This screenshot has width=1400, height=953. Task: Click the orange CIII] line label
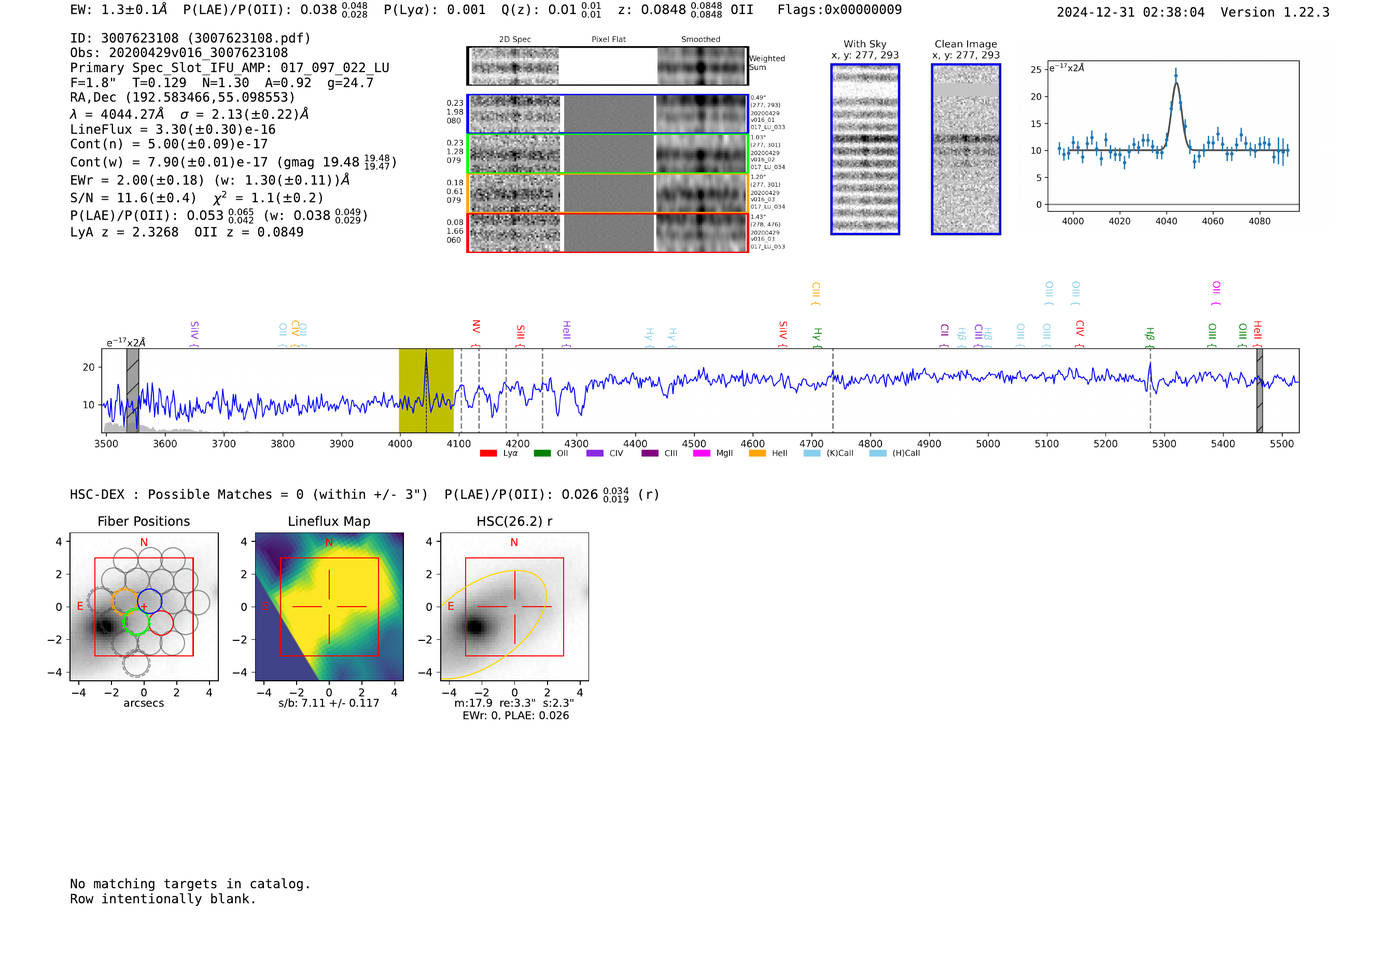click(x=816, y=294)
